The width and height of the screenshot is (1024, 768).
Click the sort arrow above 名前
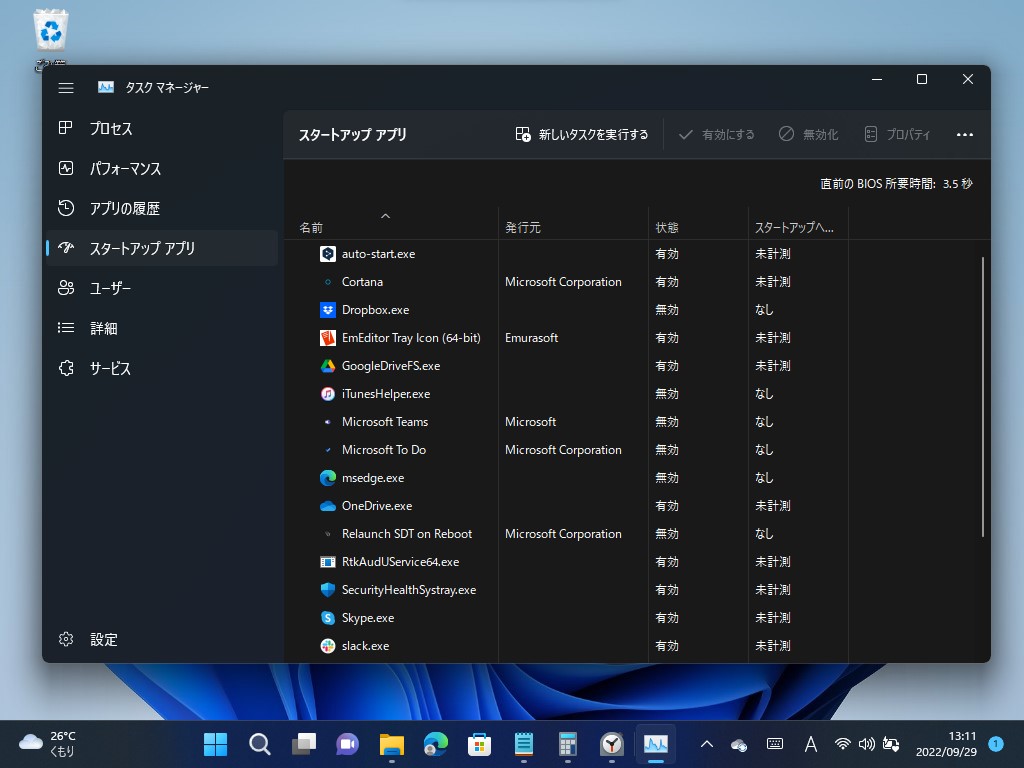(x=385, y=216)
